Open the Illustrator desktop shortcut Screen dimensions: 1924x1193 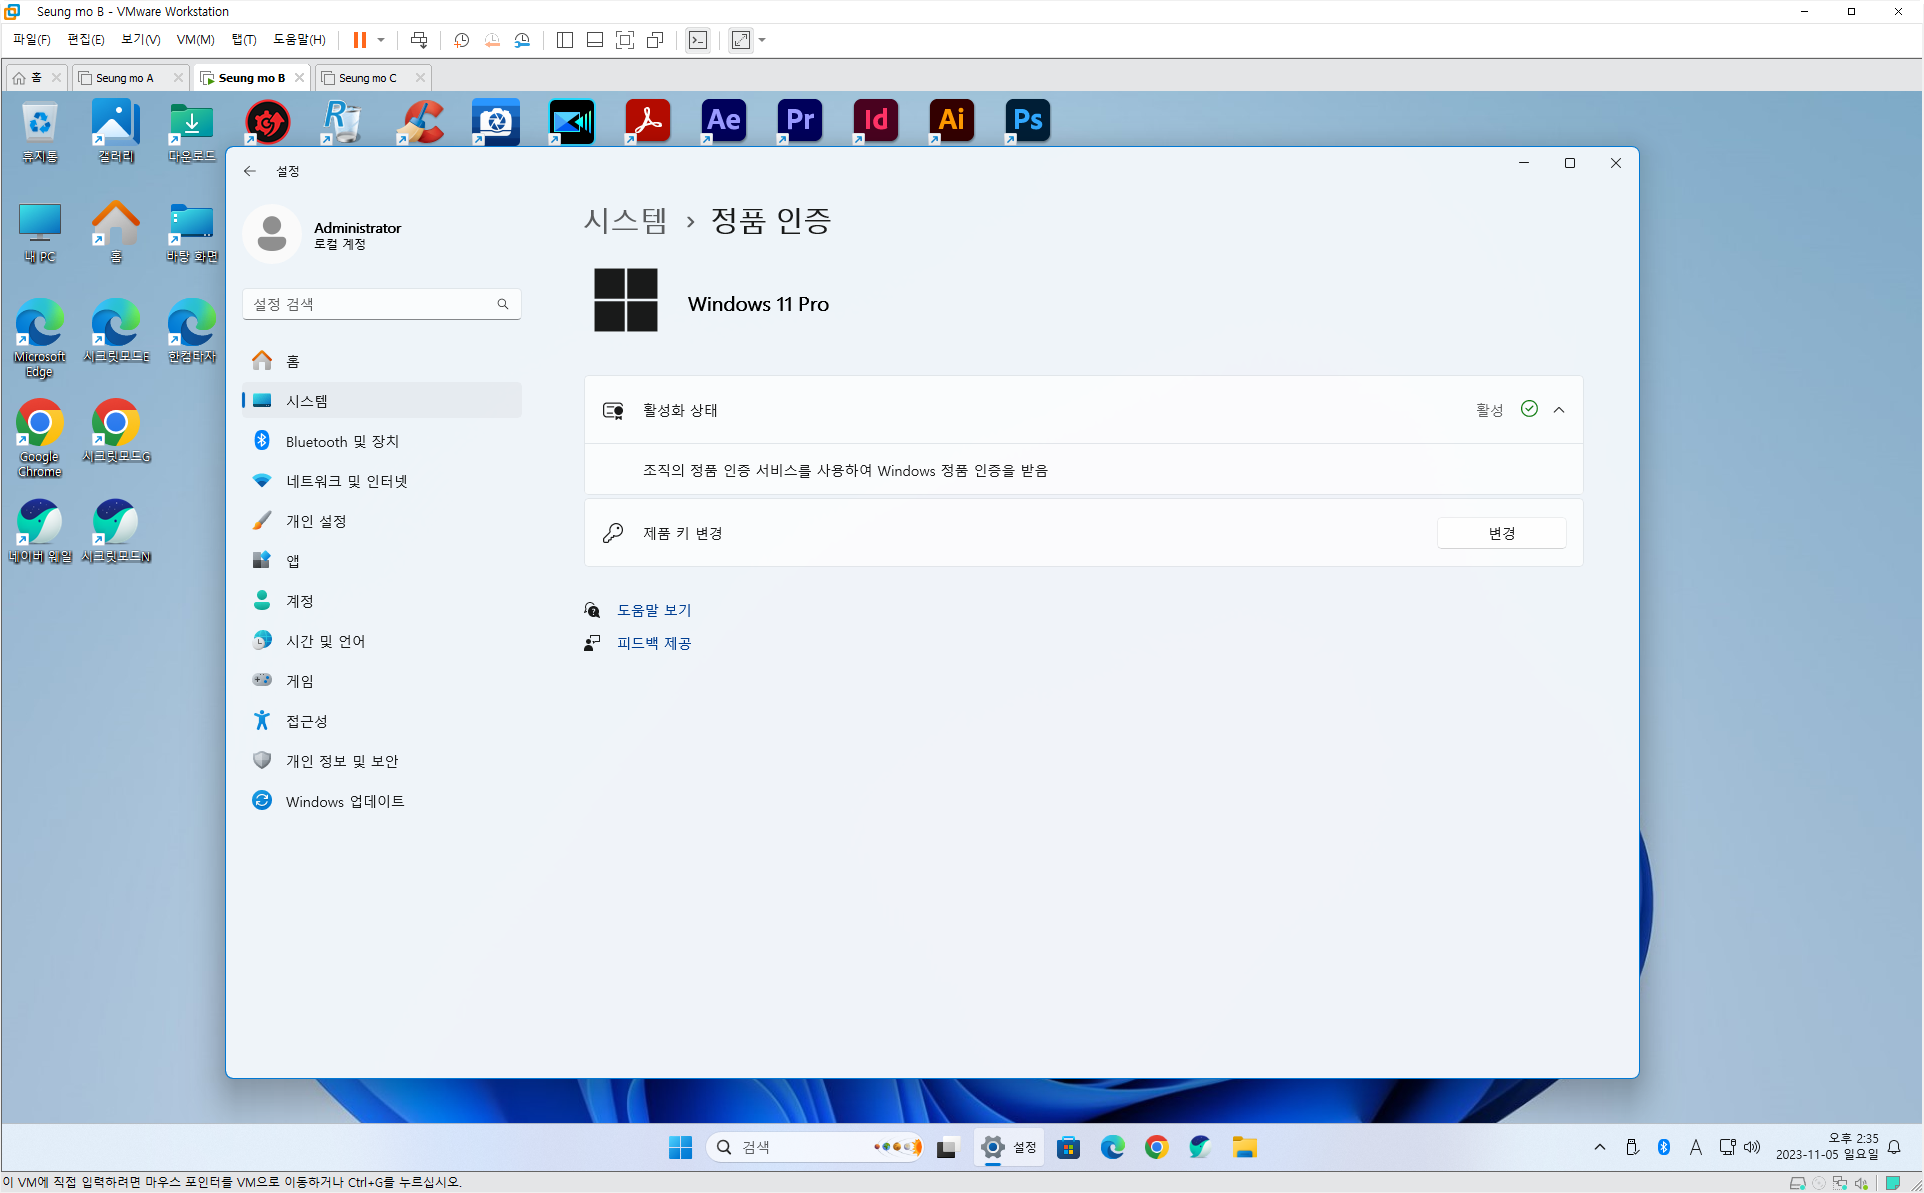click(951, 121)
